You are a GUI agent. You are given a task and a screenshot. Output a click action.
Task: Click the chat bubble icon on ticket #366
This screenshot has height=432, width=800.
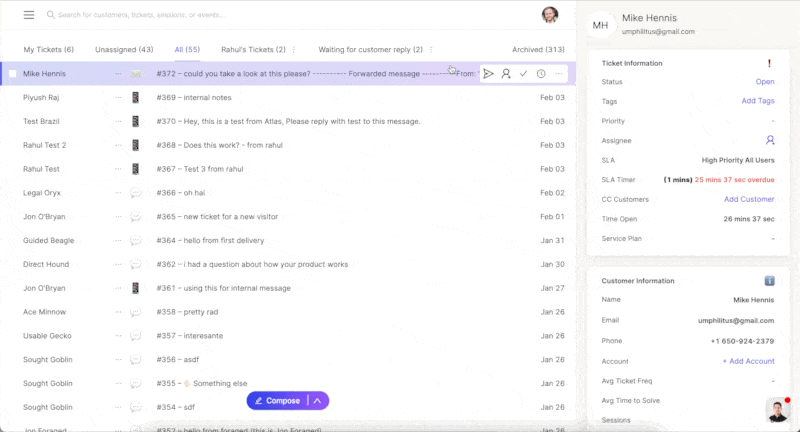[x=135, y=193]
